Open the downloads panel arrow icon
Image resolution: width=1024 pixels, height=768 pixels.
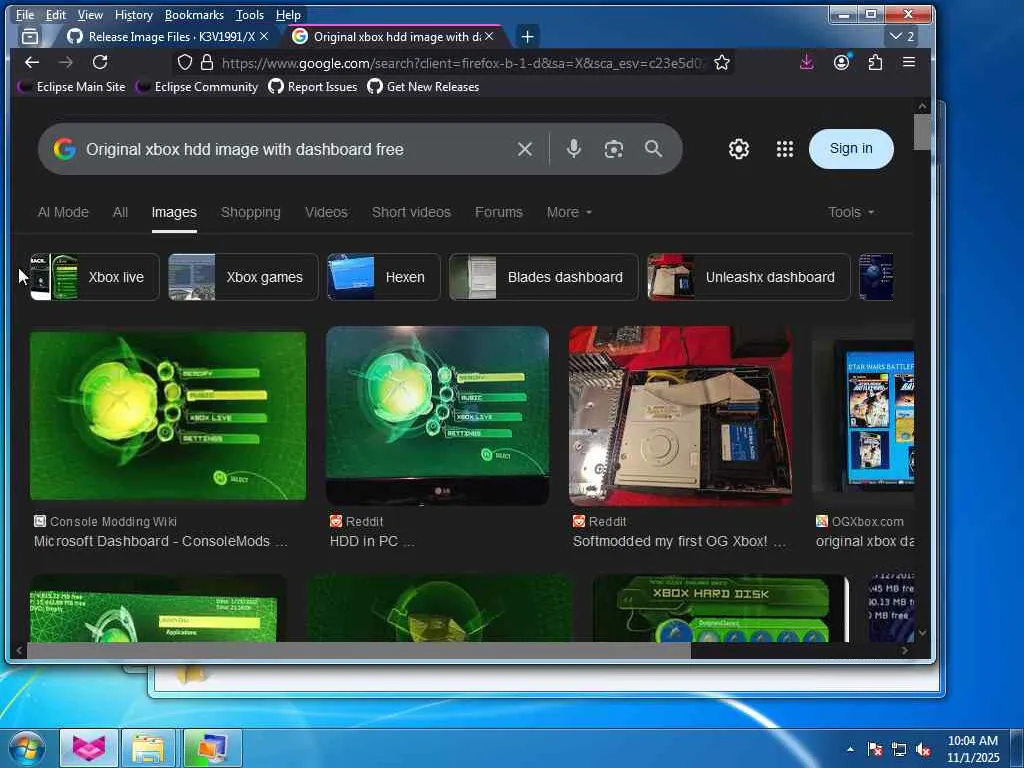[807, 62]
